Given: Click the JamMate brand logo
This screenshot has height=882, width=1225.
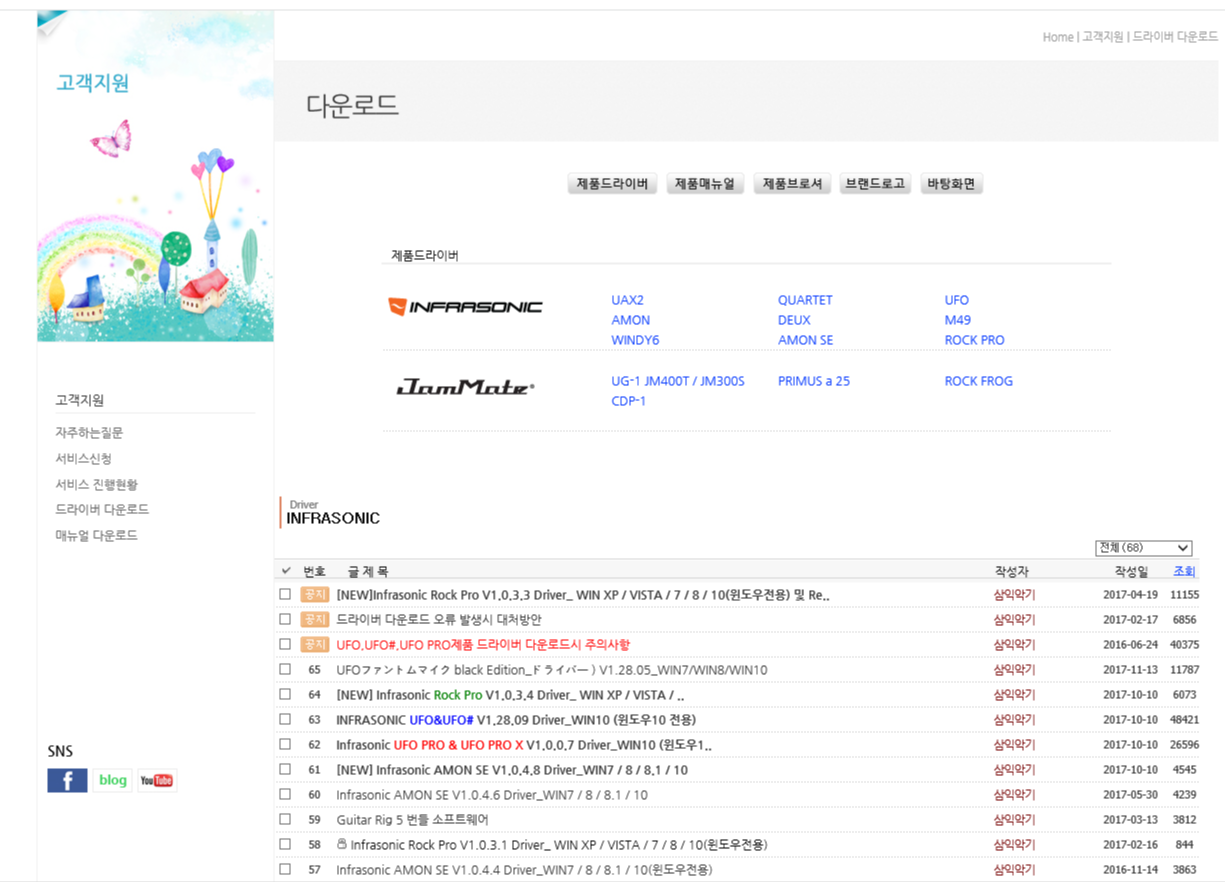Looking at the screenshot, I should pos(465,387).
